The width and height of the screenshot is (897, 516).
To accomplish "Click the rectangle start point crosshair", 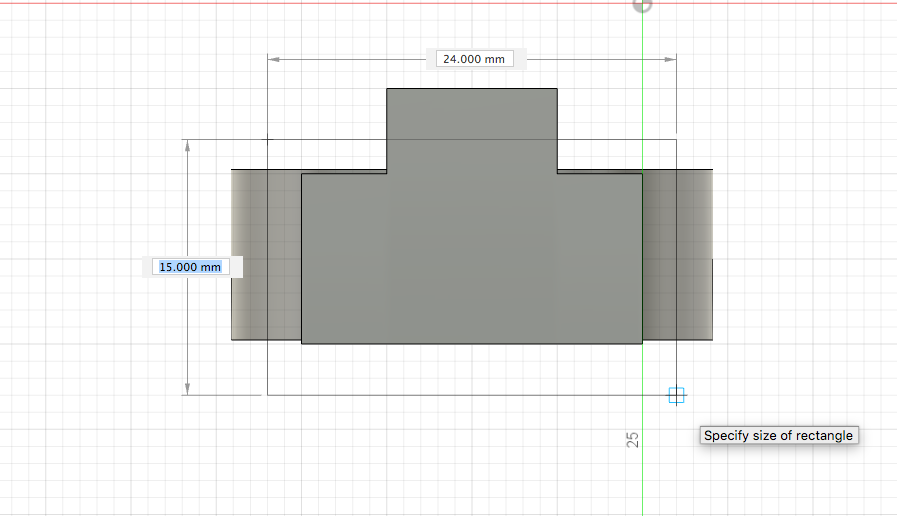I will pyautogui.click(x=268, y=139).
